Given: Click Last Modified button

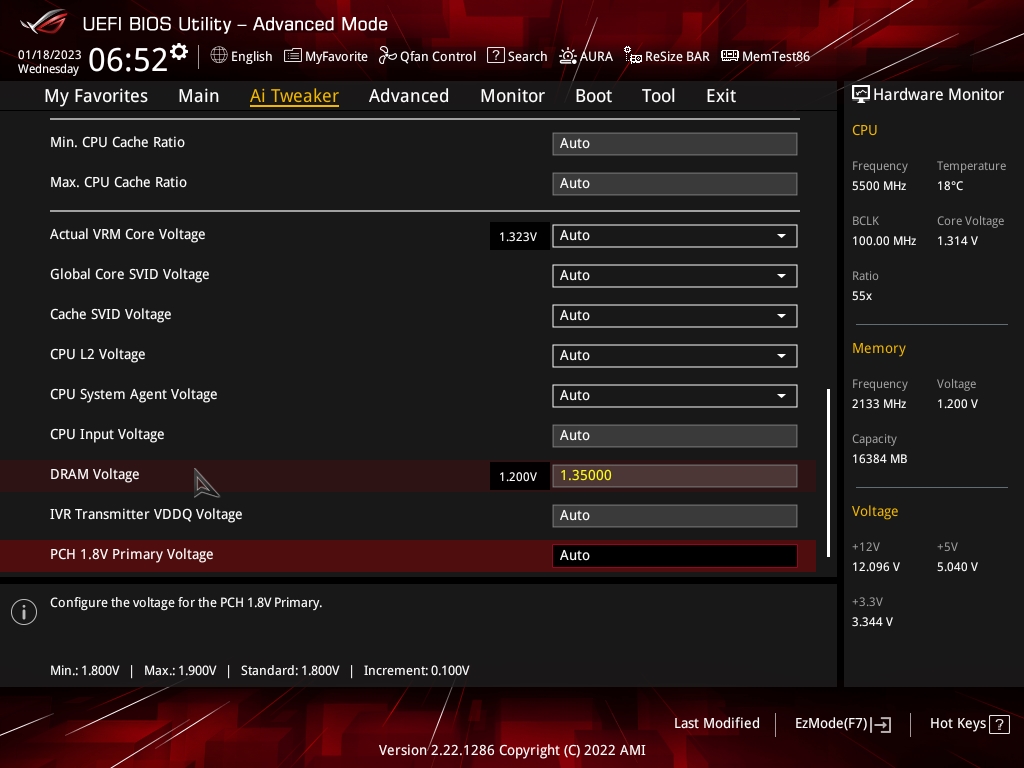Looking at the screenshot, I should click(716, 724).
